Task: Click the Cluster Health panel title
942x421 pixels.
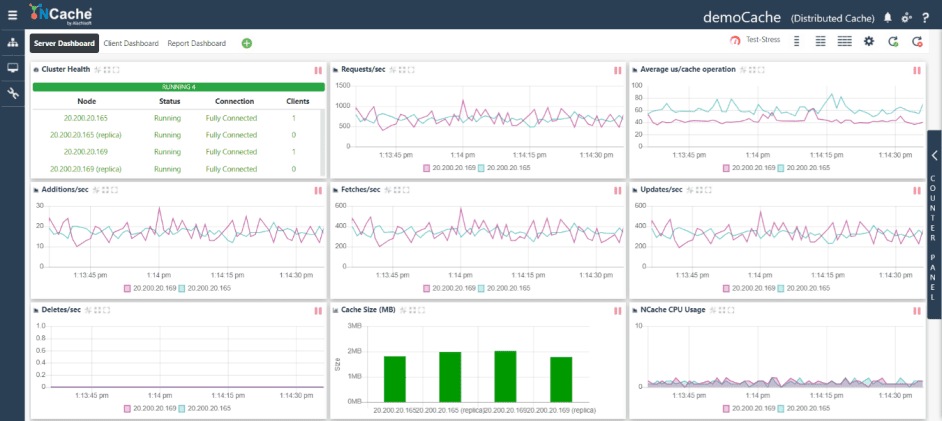Action: 65,70
